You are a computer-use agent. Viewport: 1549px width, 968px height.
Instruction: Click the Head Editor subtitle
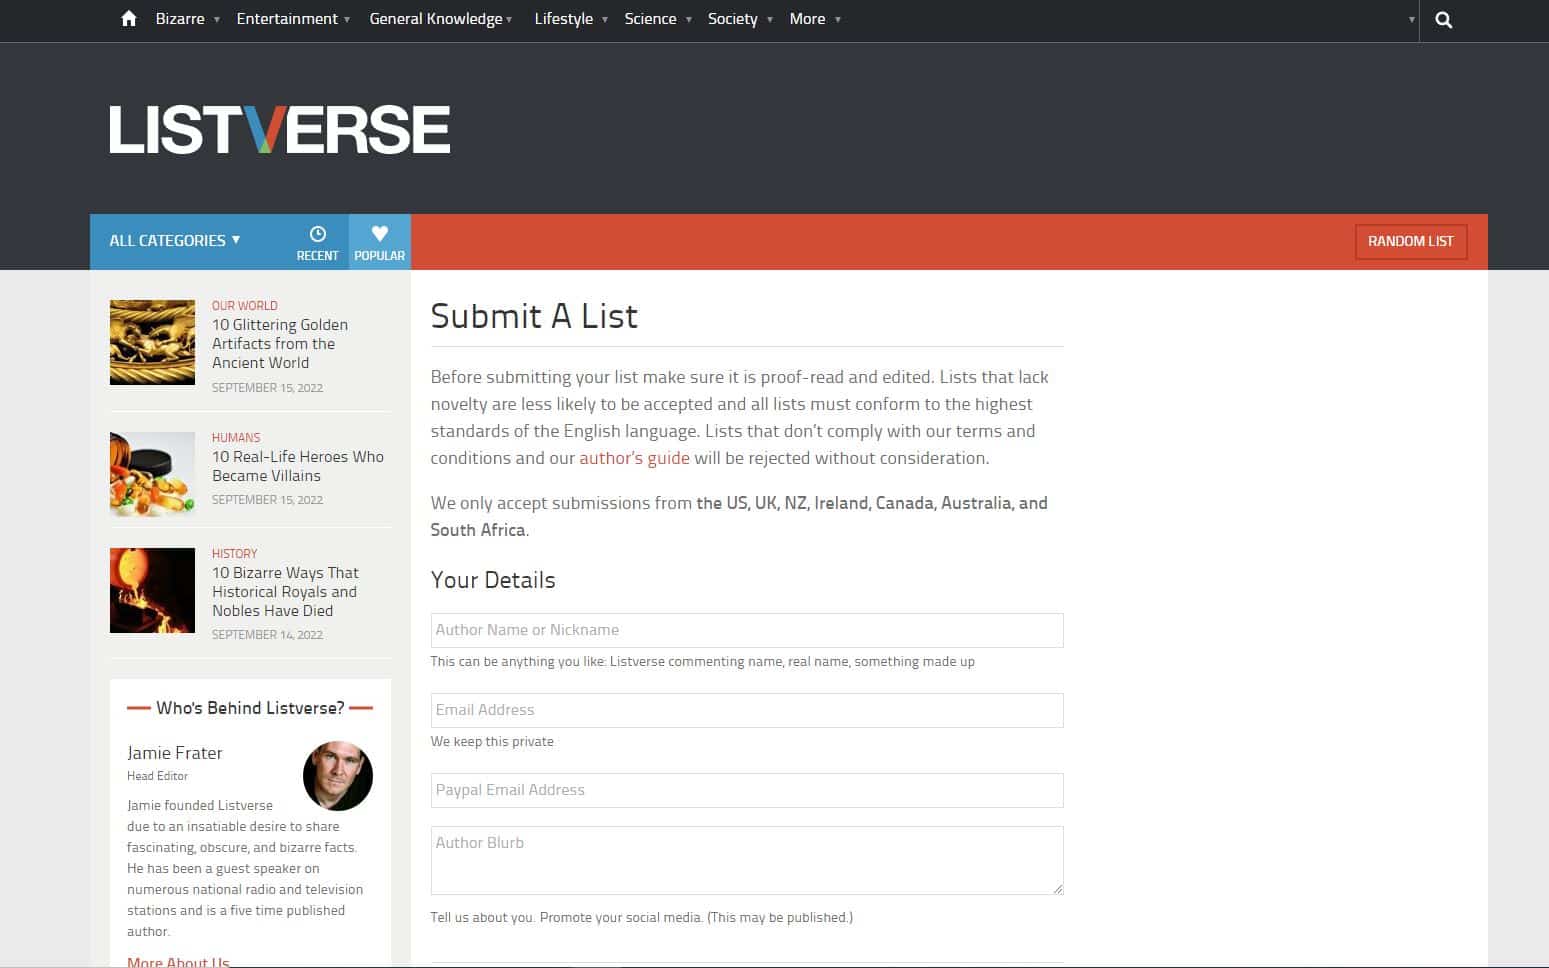click(157, 776)
